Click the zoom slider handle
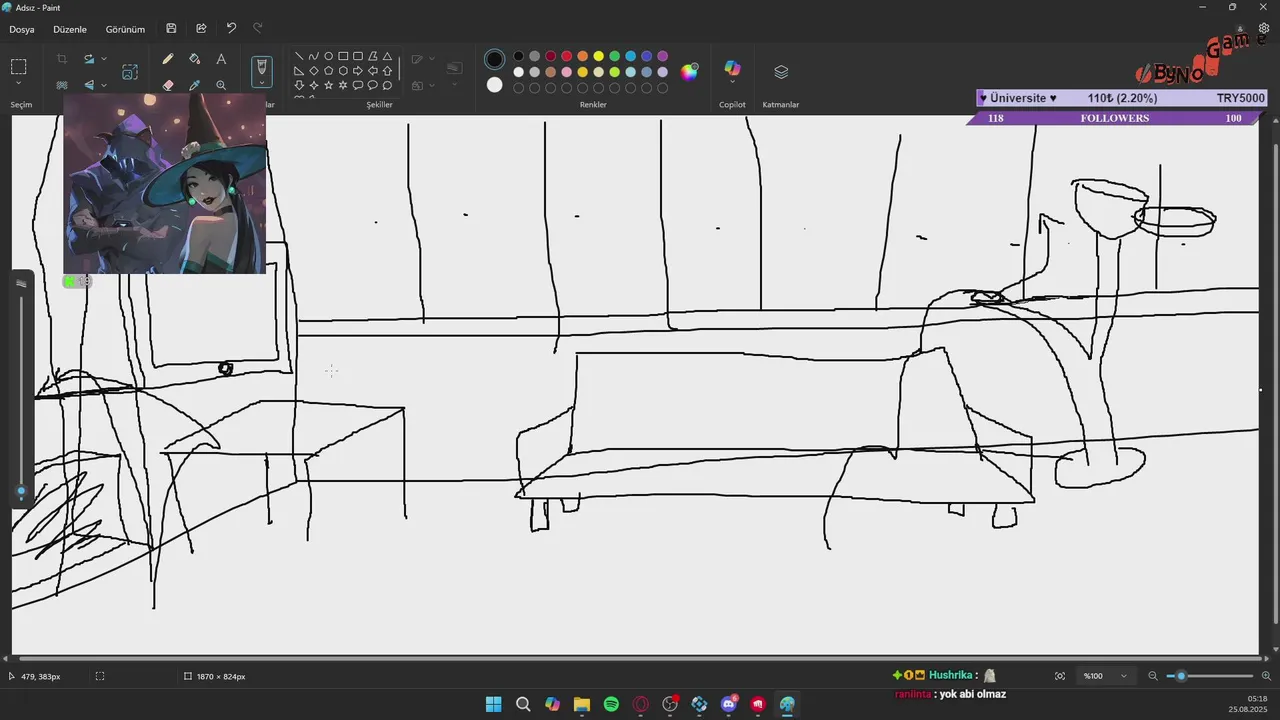Image resolution: width=1280 pixels, height=720 pixels. (x=1181, y=676)
